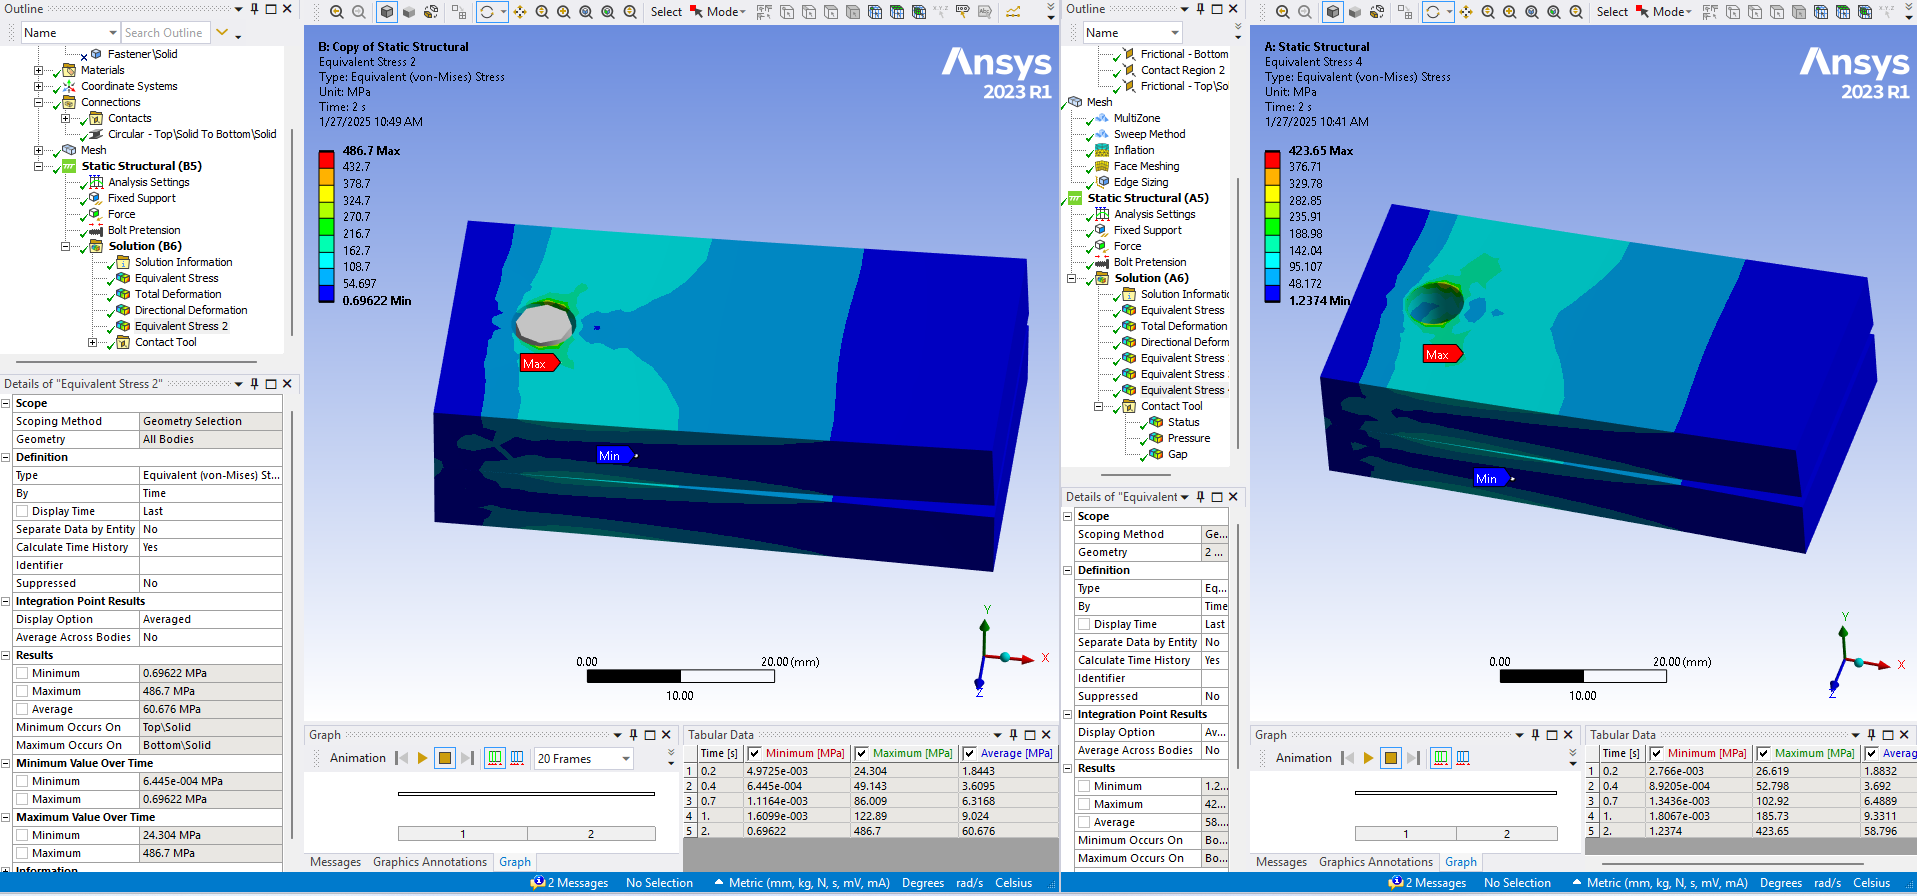Click the red color band in the left stress legend
Screen dimensions: 1917x896
coord(326,159)
